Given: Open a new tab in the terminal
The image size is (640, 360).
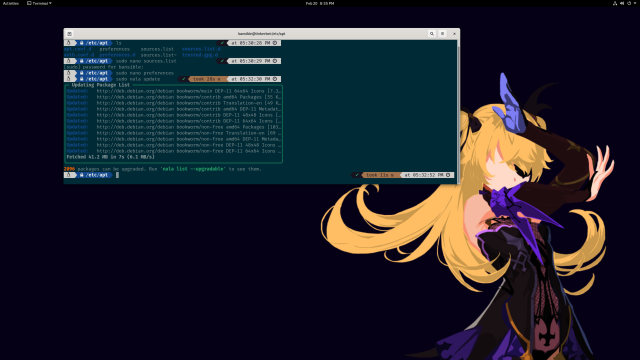Looking at the screenshot, I should 69,34.
